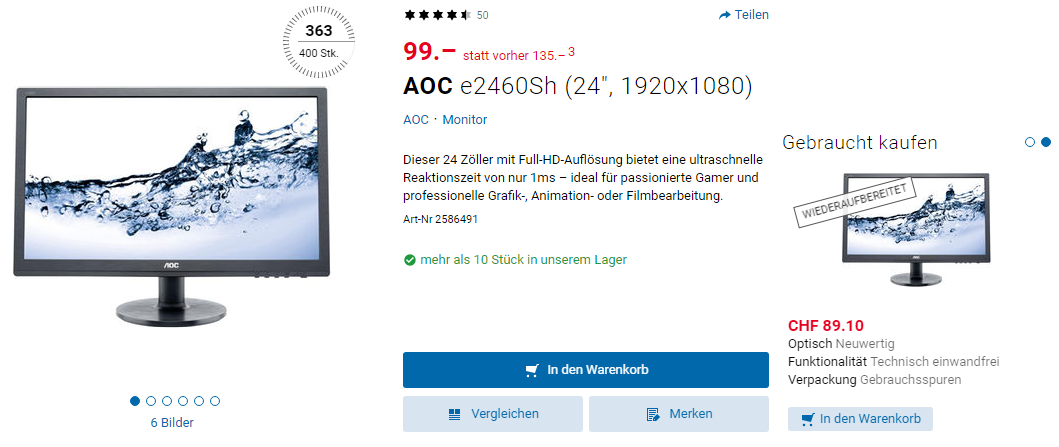Select the last image carousel dot

[215, 401]
